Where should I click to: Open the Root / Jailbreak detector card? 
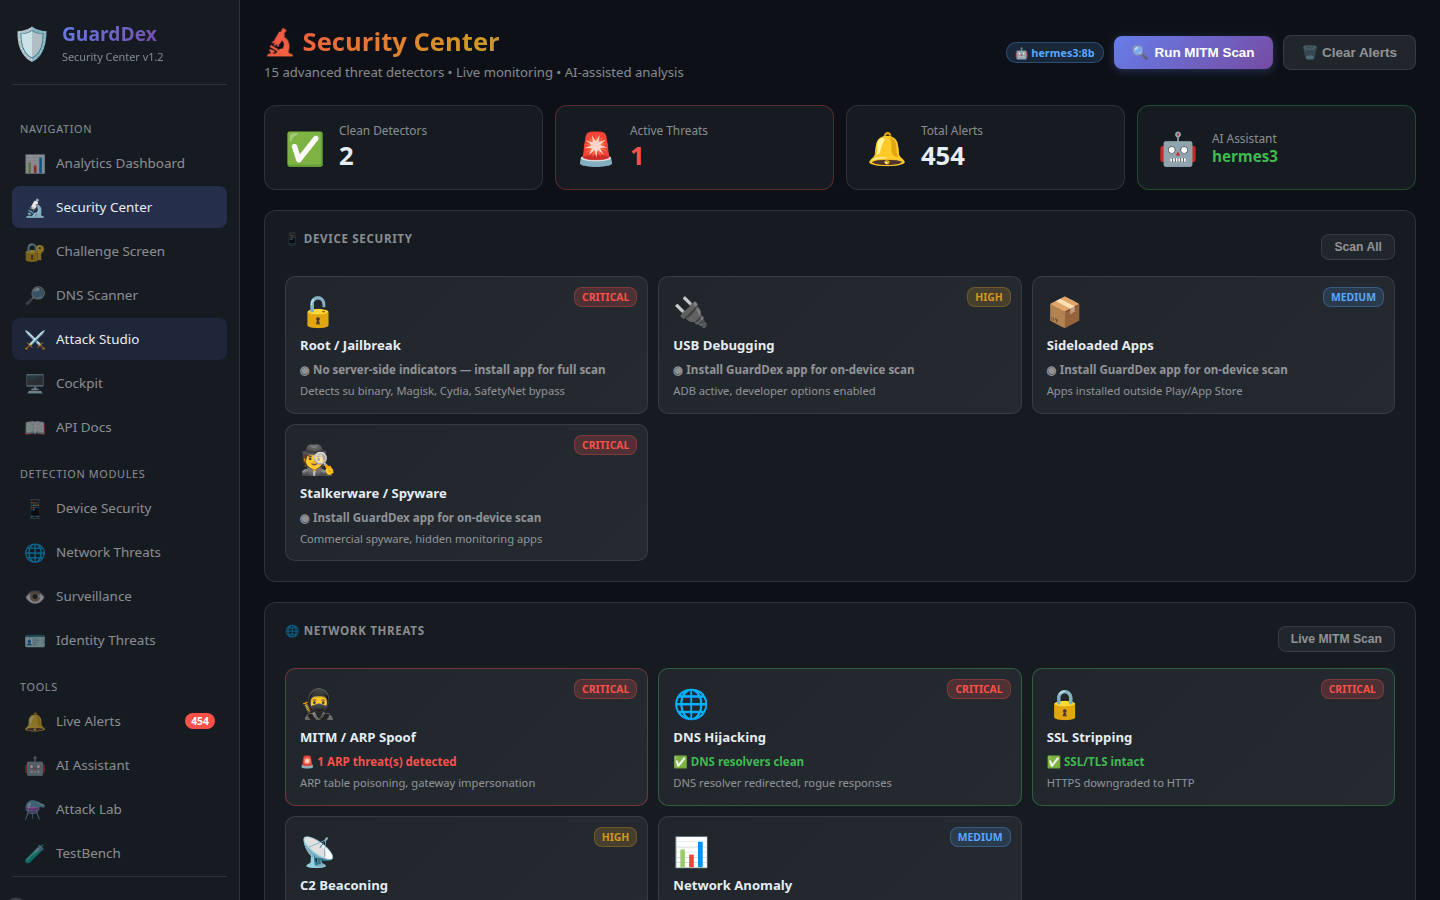[x=466, y=345]
